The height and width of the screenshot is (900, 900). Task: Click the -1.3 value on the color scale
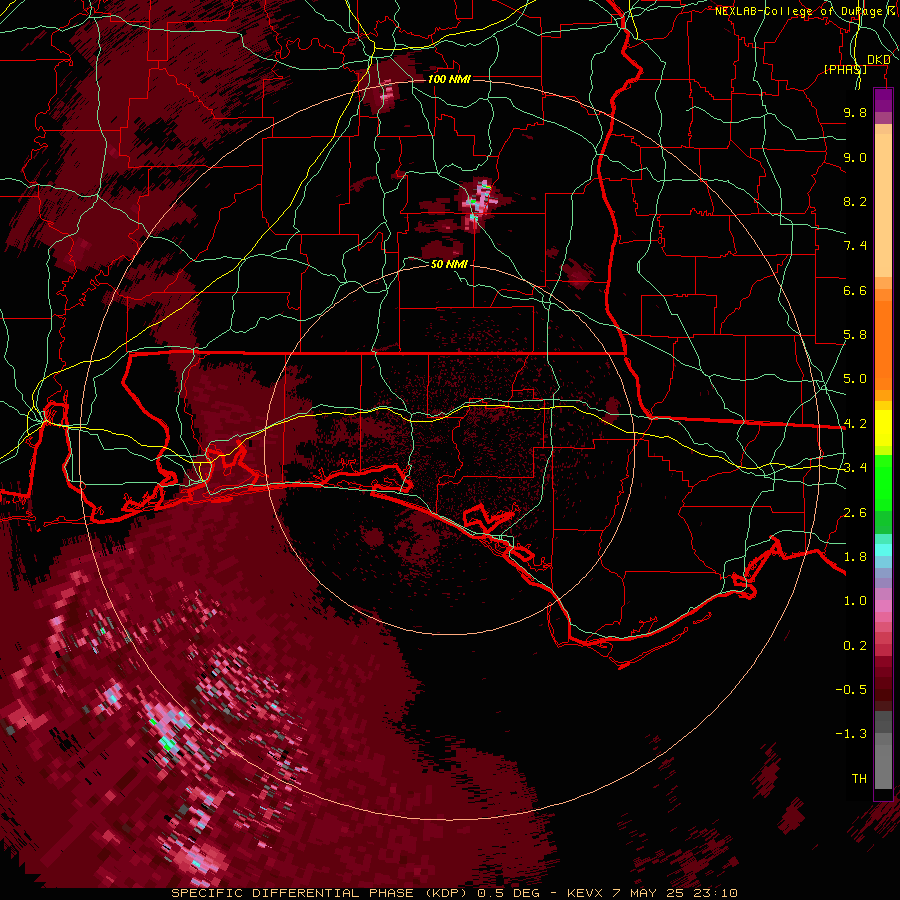851,734
